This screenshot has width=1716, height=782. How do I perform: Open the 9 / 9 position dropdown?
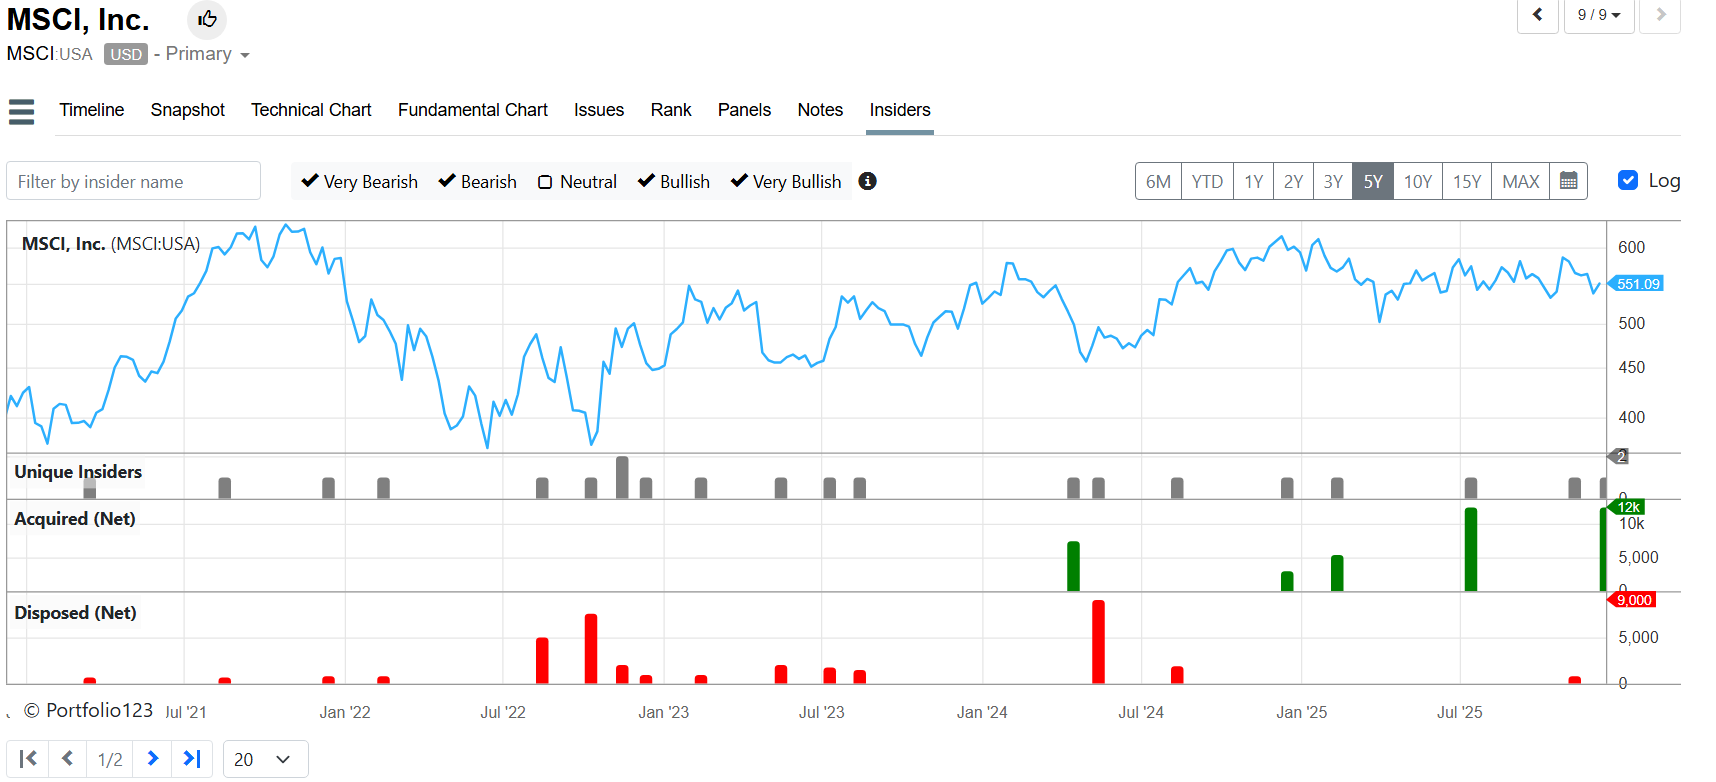(1598, 15)
